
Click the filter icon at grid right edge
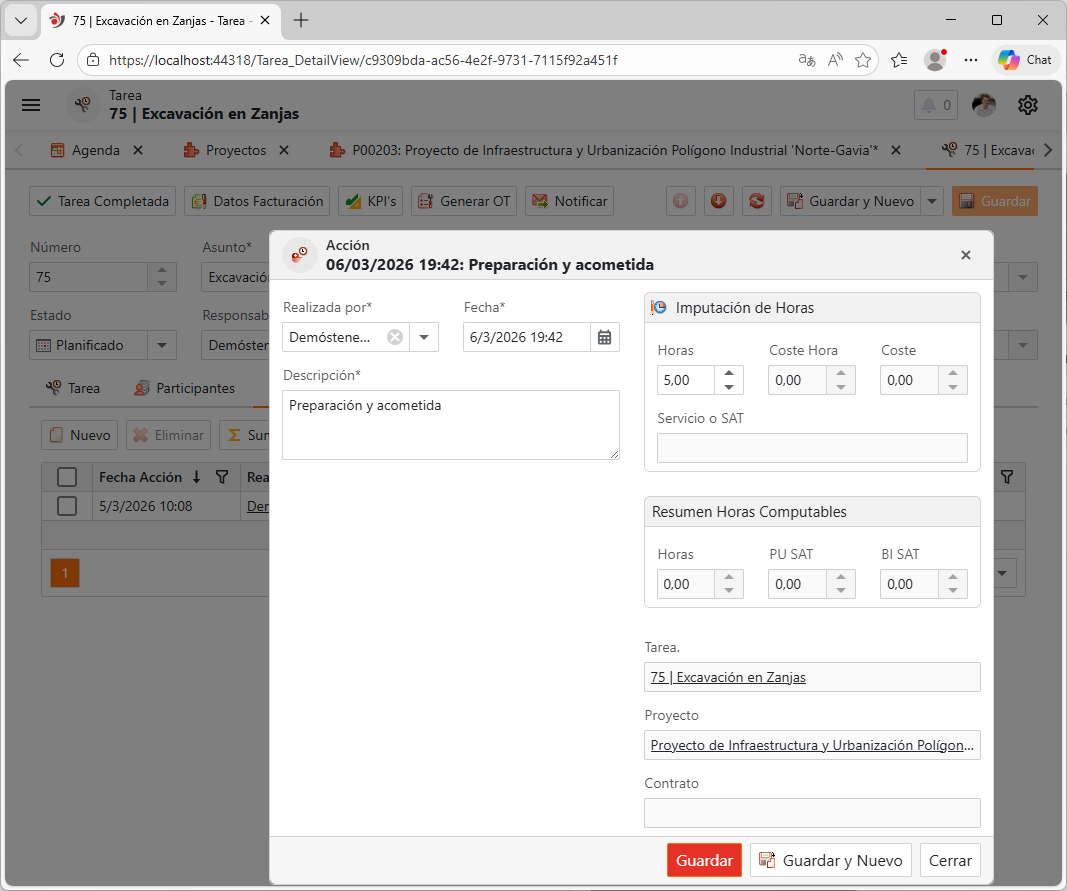click(1007, 477)
